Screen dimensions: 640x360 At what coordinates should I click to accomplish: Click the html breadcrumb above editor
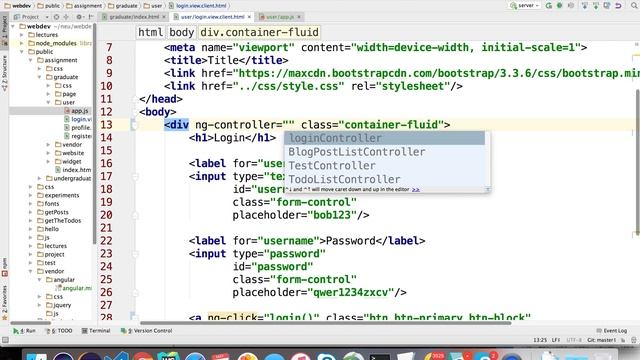tap(150, 32)
